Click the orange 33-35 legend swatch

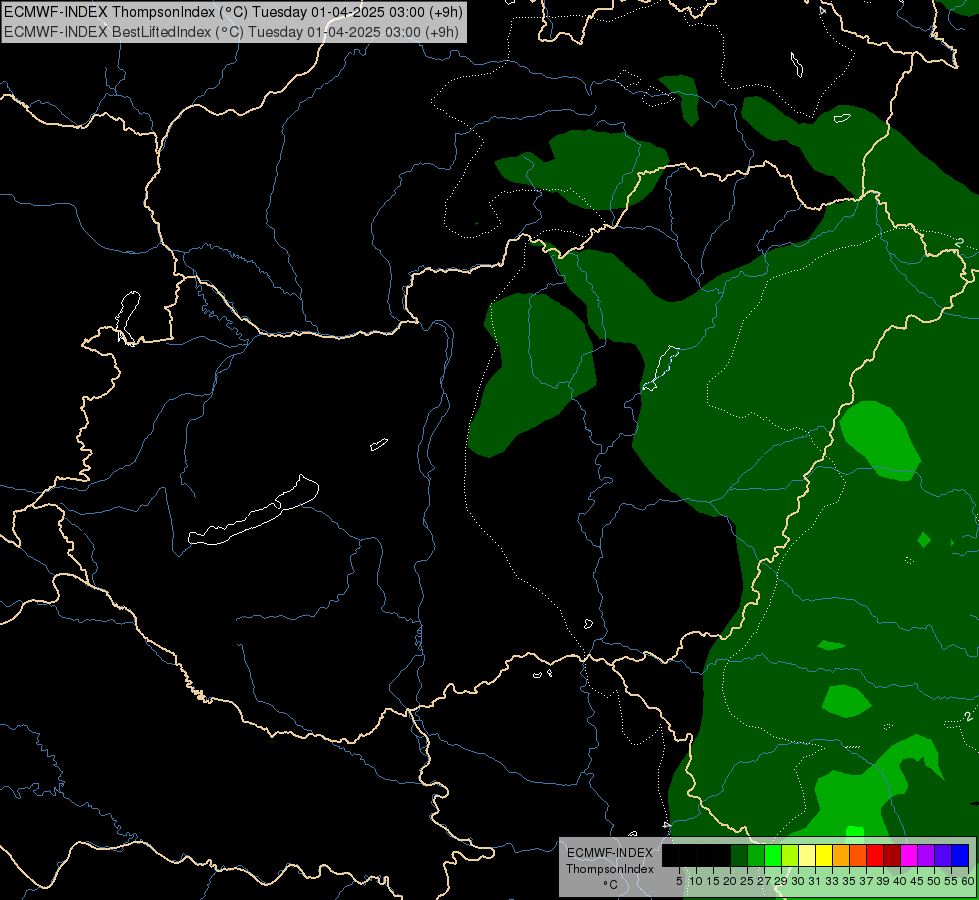pos(841,856)
